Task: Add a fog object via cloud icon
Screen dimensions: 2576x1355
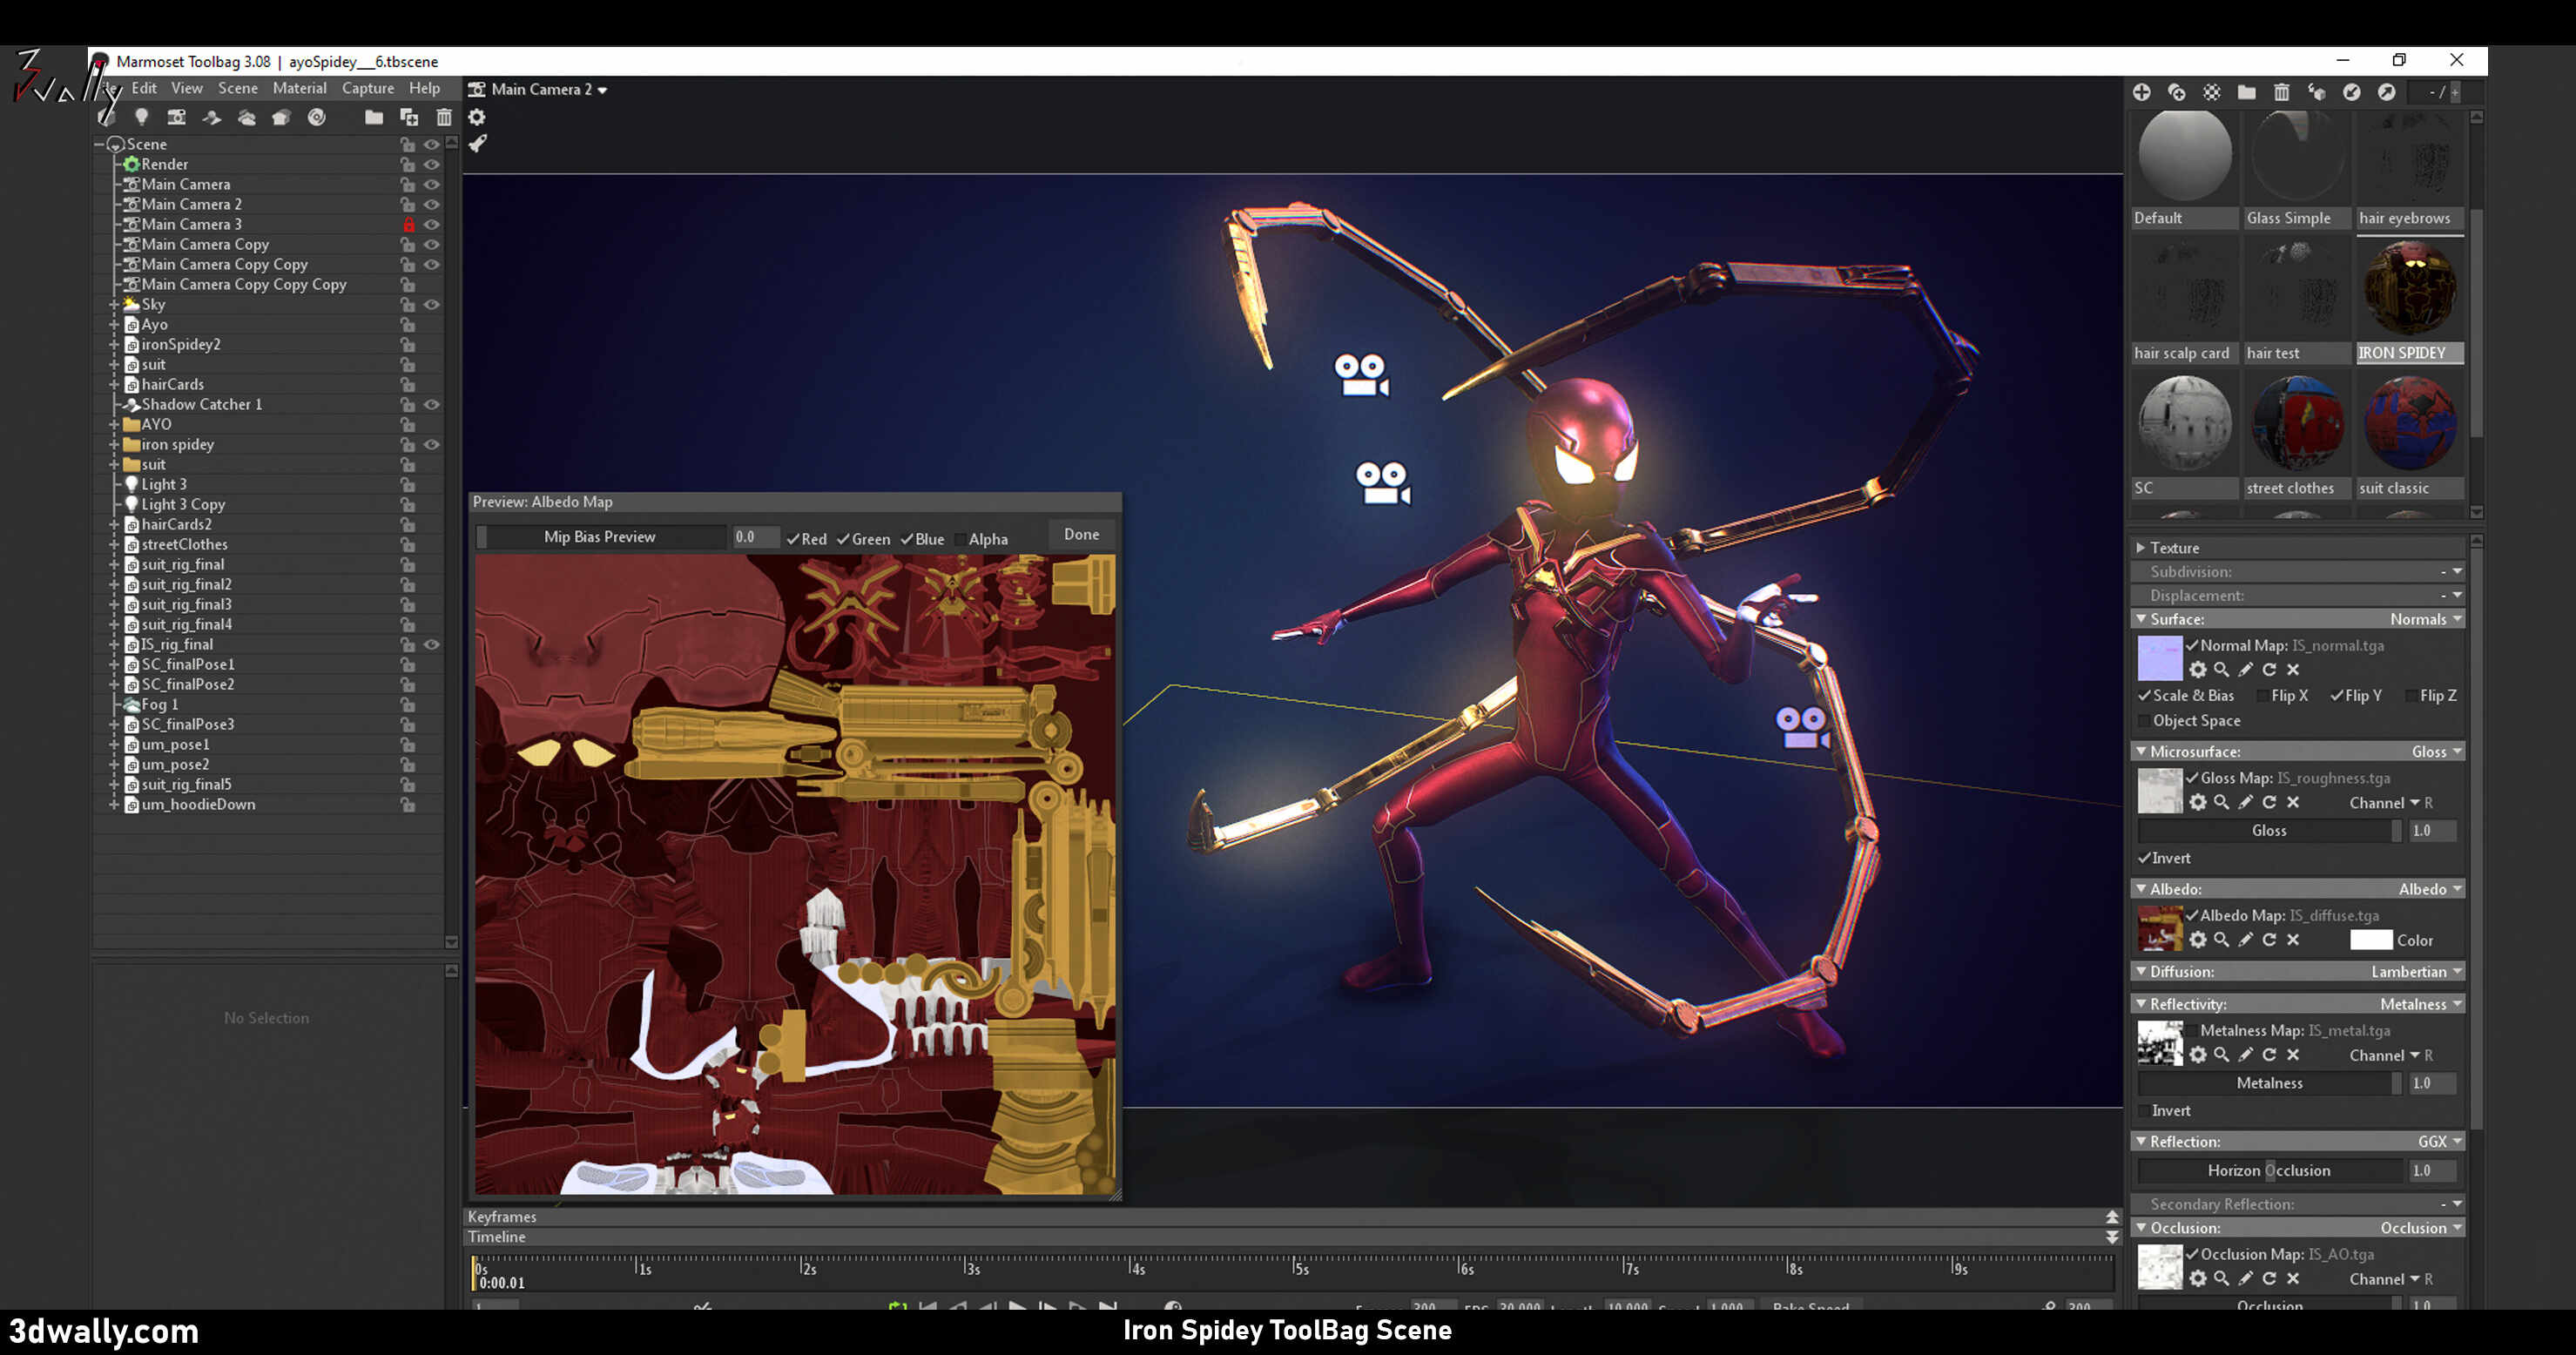Action: click(246, 117)
